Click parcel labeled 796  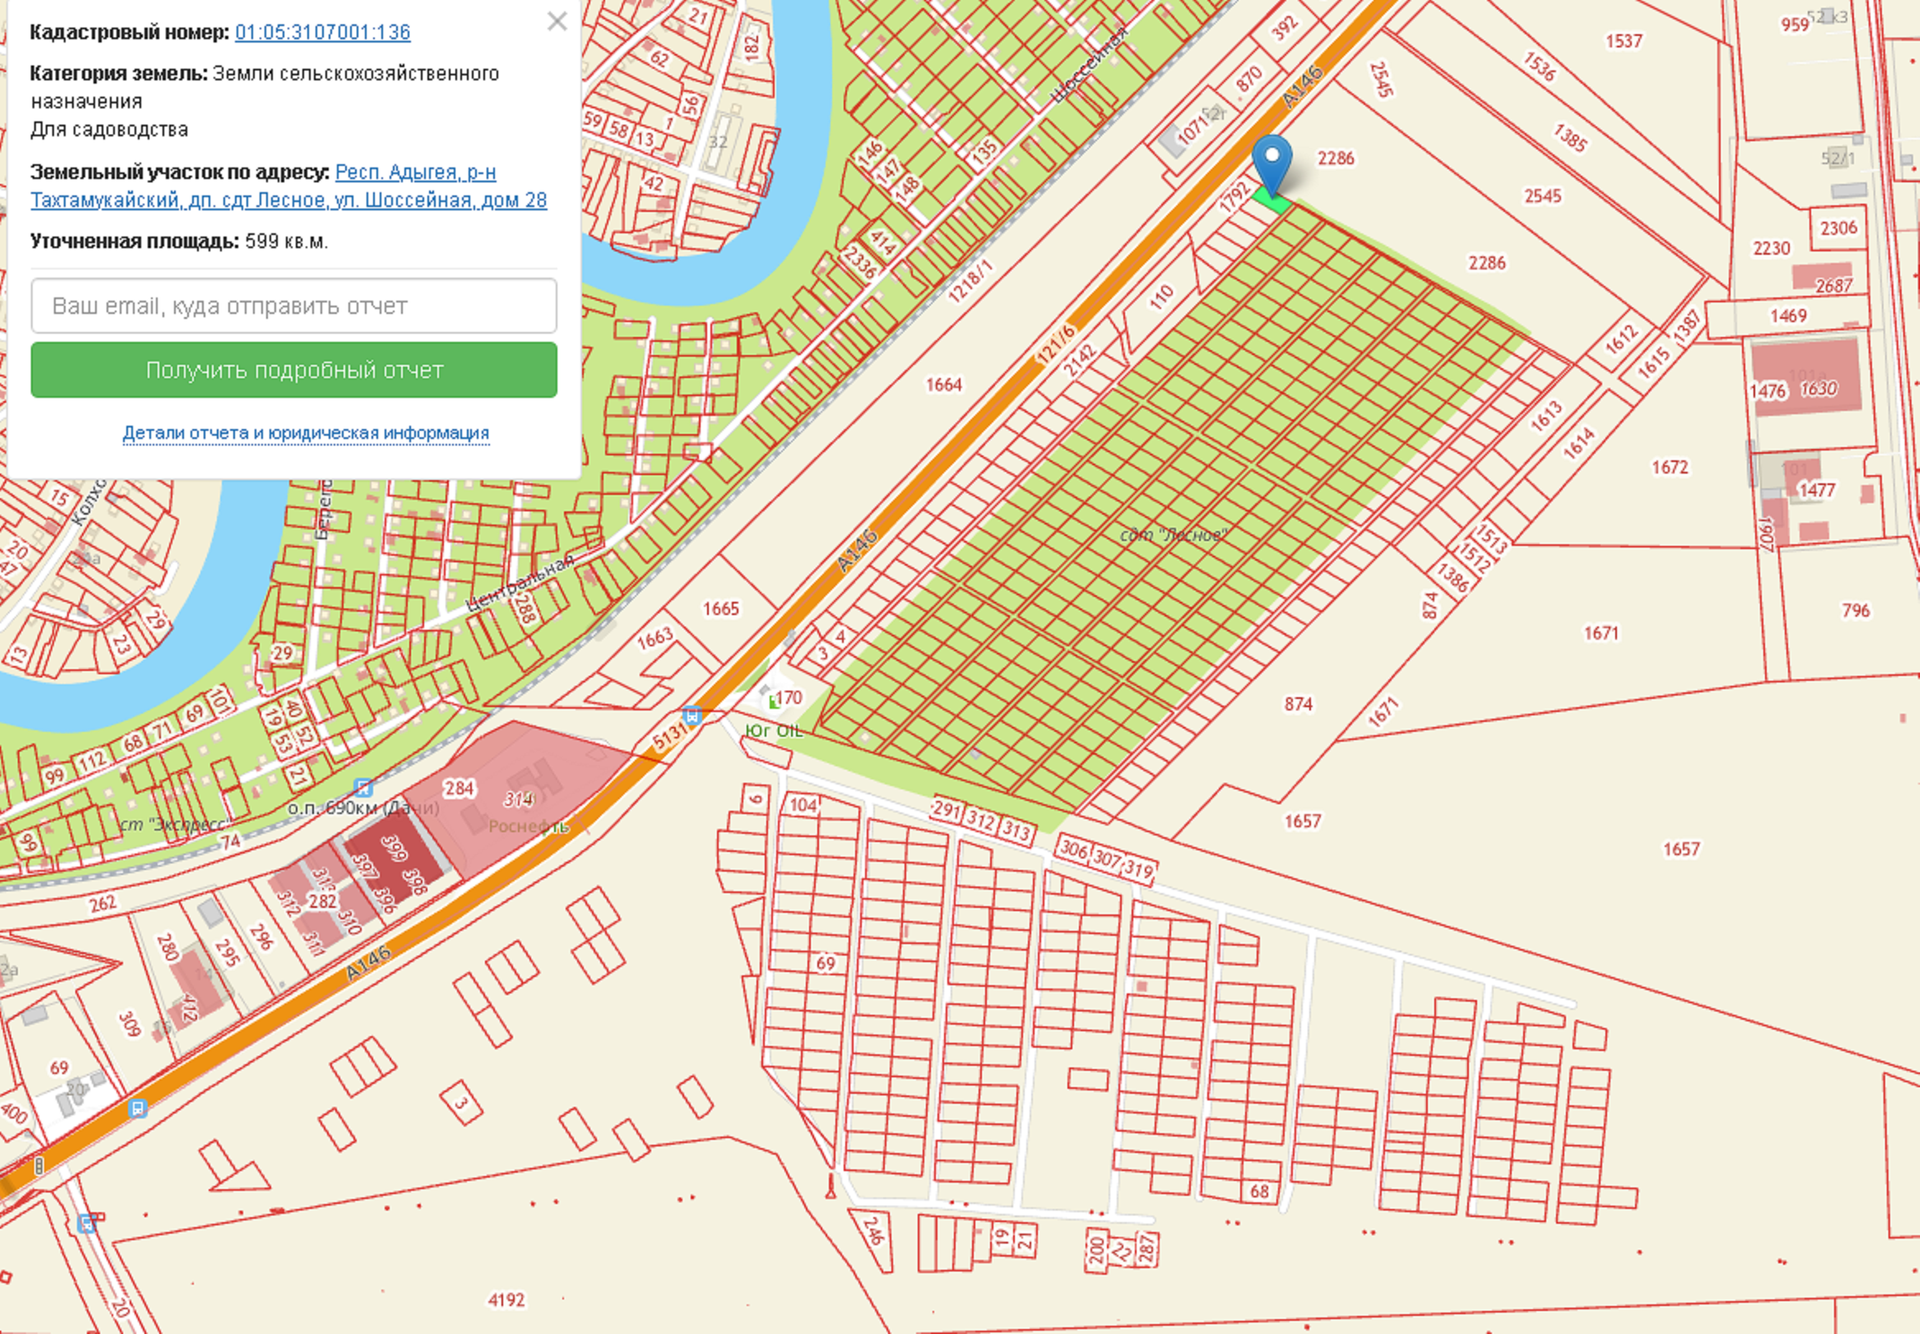click(1855, 610)
